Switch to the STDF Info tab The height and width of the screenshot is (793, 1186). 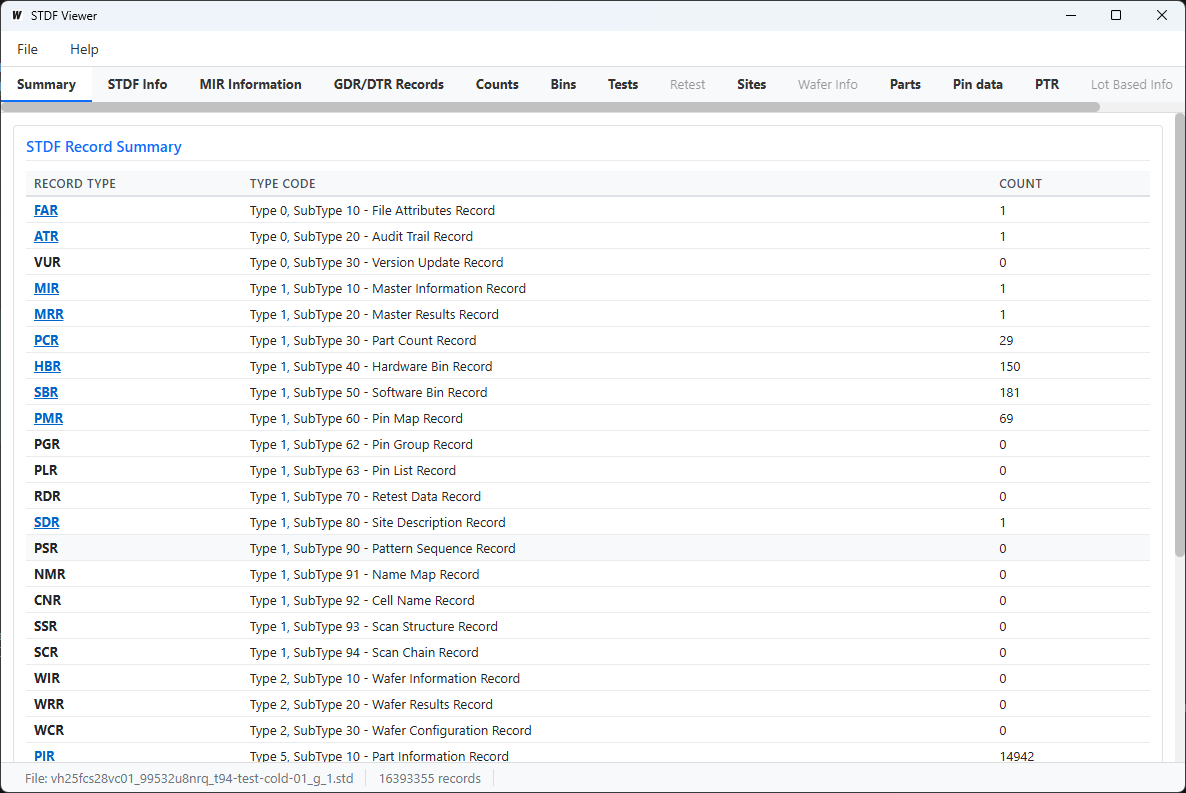pos(137,84)
